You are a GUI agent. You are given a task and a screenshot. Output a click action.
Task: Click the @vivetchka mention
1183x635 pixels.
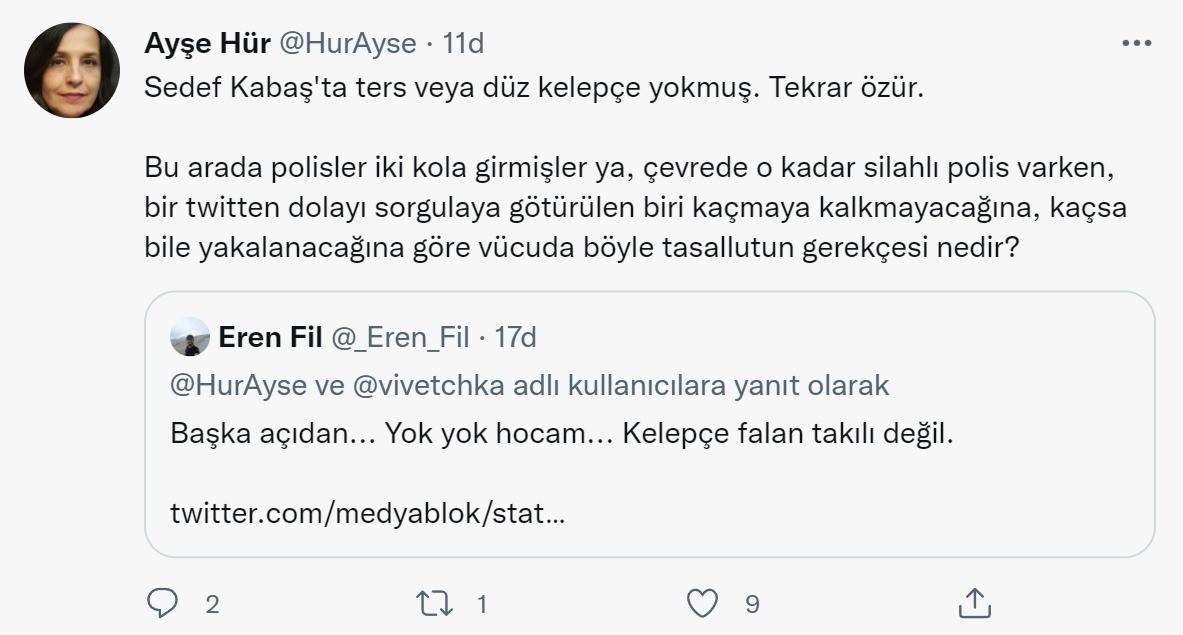coord(425,386)
